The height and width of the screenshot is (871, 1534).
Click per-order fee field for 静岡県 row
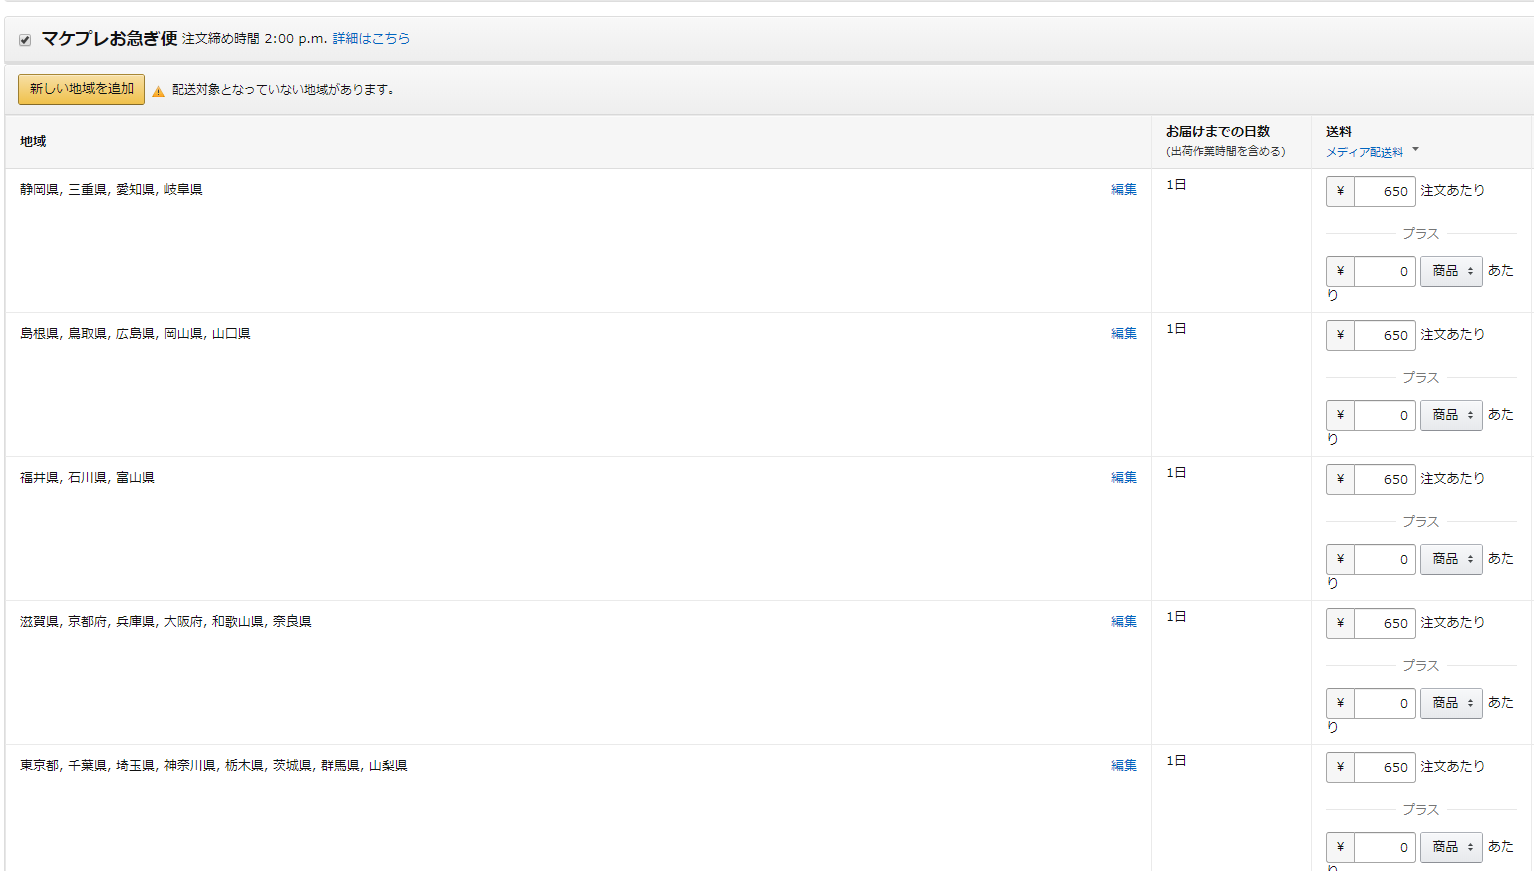pyautogui.click(x=1384, y=191)
